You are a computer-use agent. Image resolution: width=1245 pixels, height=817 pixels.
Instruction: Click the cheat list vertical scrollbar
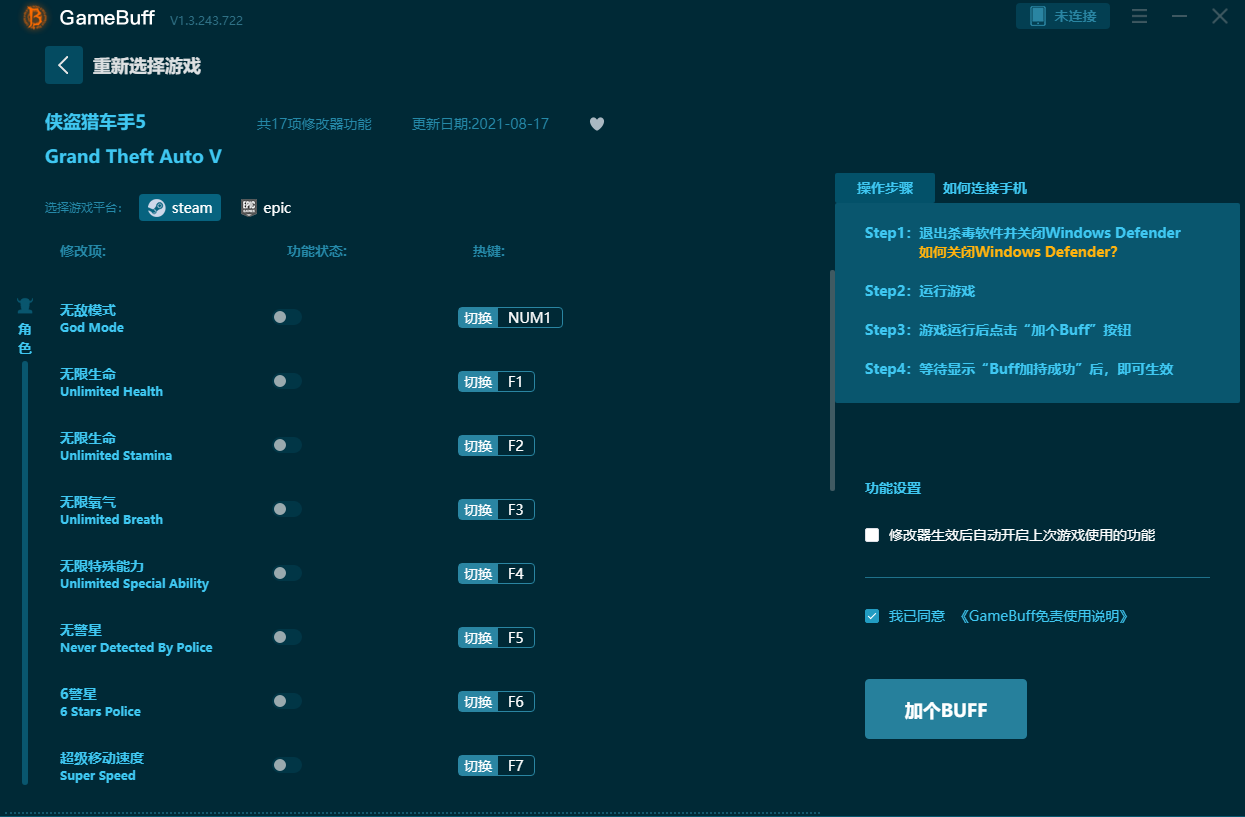(832, 380)
